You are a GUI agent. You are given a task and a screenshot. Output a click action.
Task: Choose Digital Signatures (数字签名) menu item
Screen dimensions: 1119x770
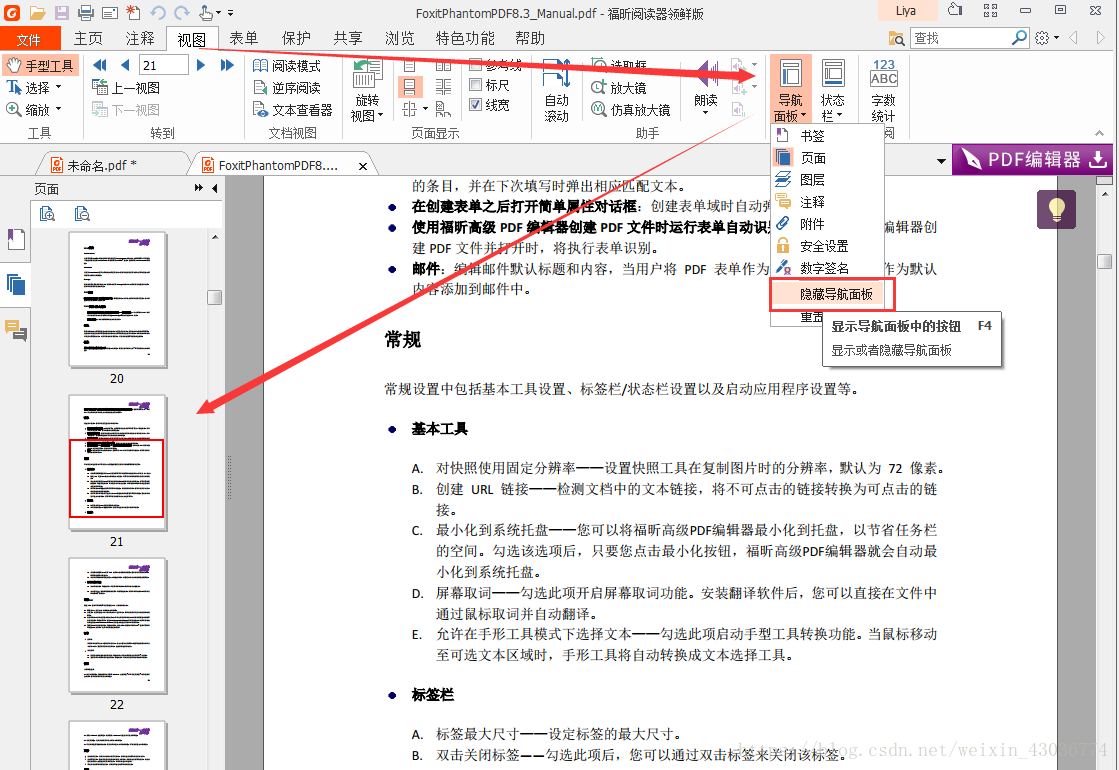click(828, 268)
